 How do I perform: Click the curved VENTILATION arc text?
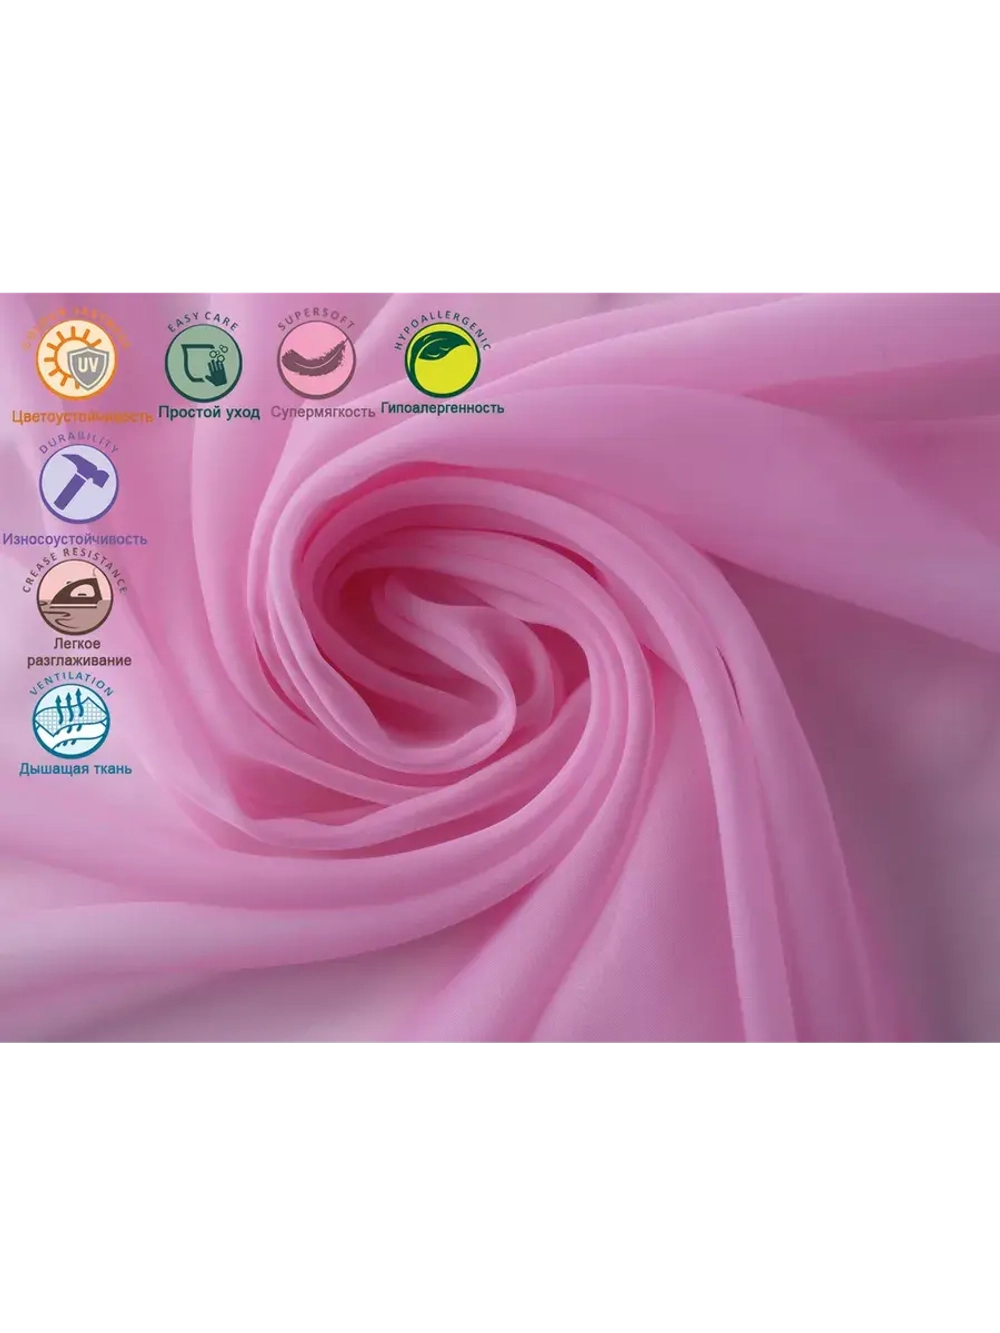(72, 682)
